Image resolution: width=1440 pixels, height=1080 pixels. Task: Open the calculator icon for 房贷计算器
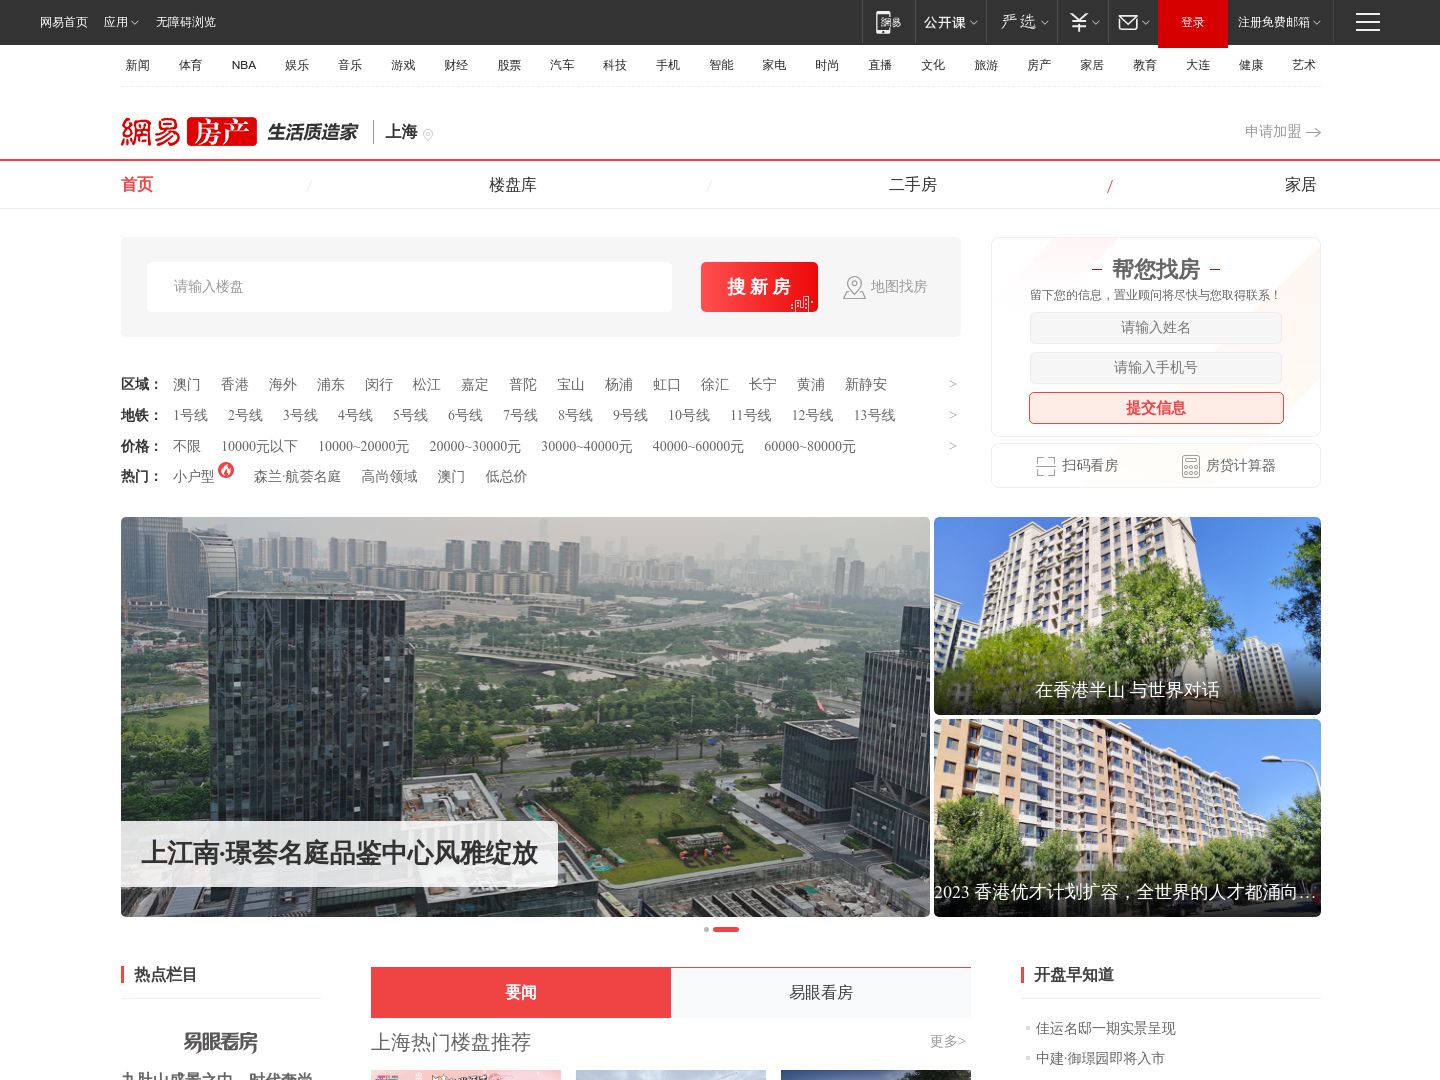pyautogui.click(x=1190, y=466)
